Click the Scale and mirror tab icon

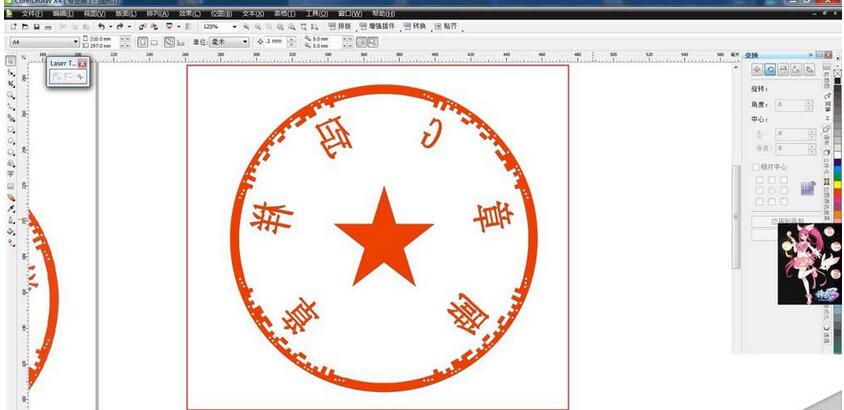783,69
